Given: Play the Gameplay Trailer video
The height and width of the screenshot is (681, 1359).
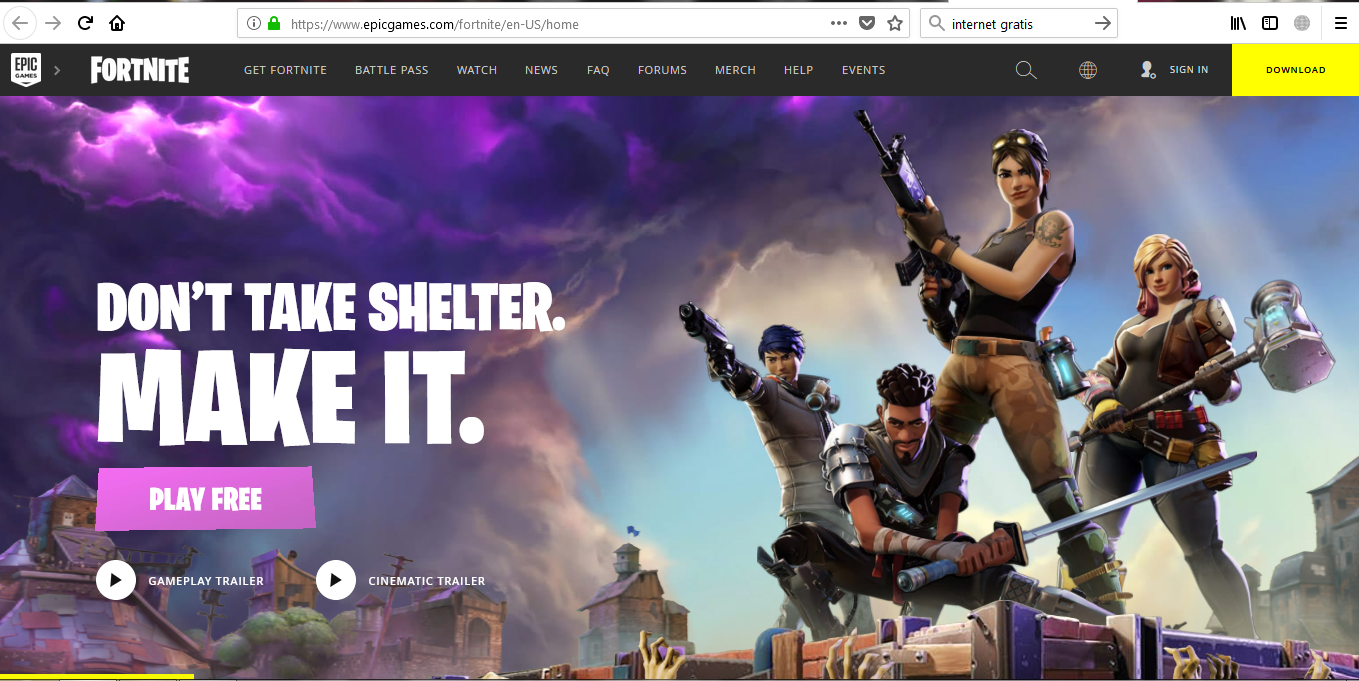Looking at the screenshot, I should (116, 580).
